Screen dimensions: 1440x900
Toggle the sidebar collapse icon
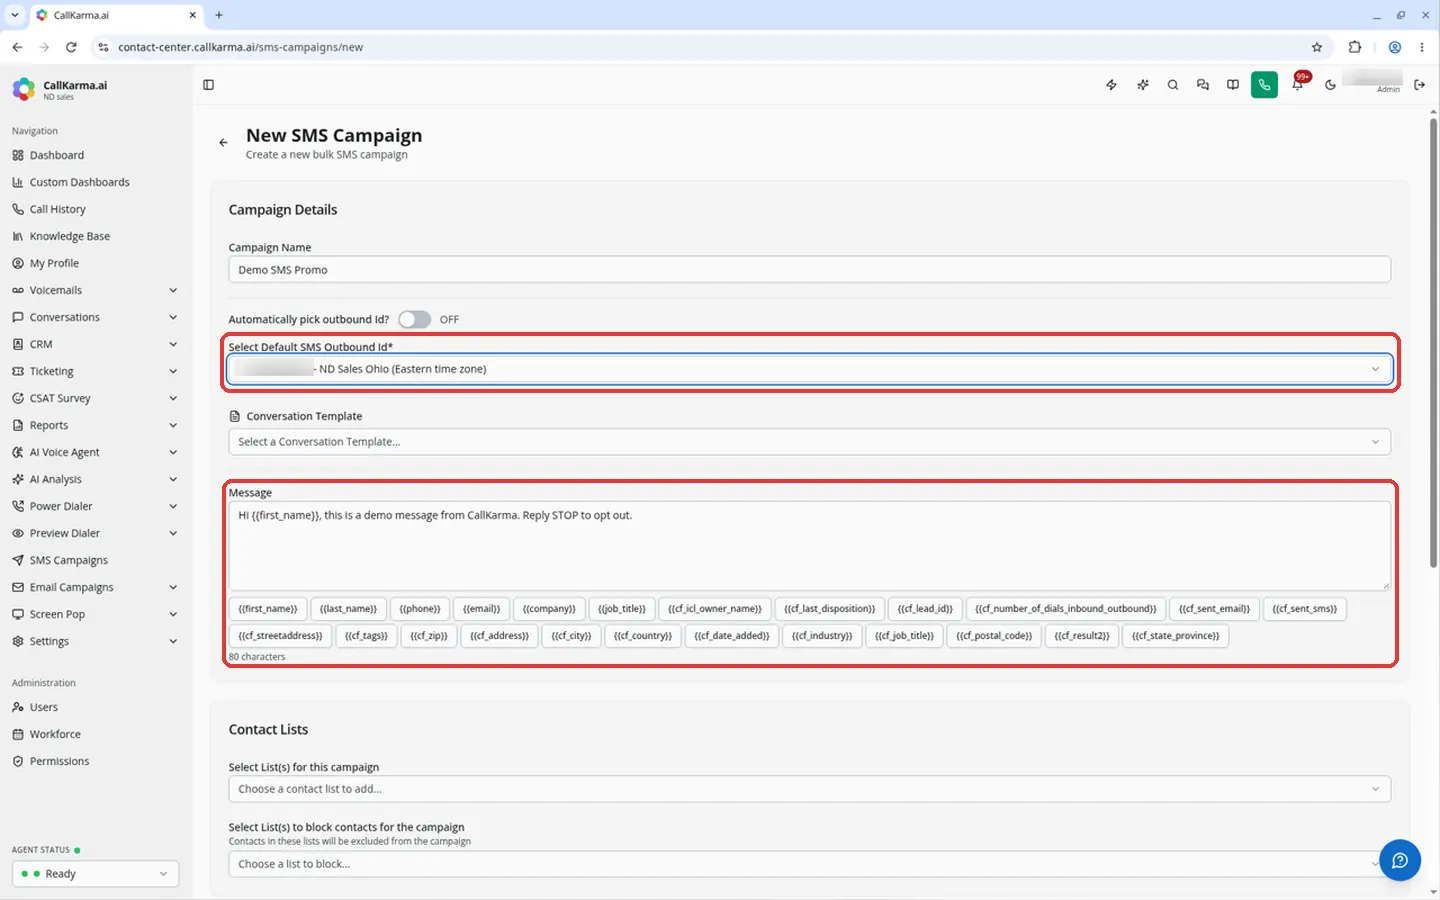(x=208, y=85)
